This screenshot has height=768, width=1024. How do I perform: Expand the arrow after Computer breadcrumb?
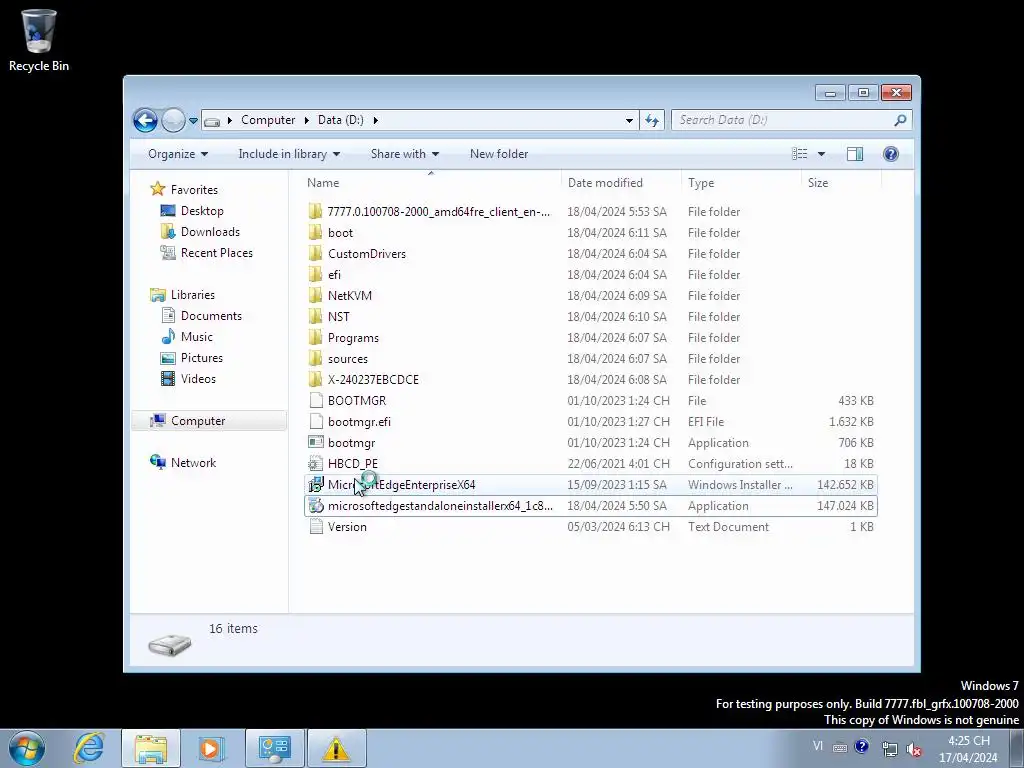[x=306, y=120]
